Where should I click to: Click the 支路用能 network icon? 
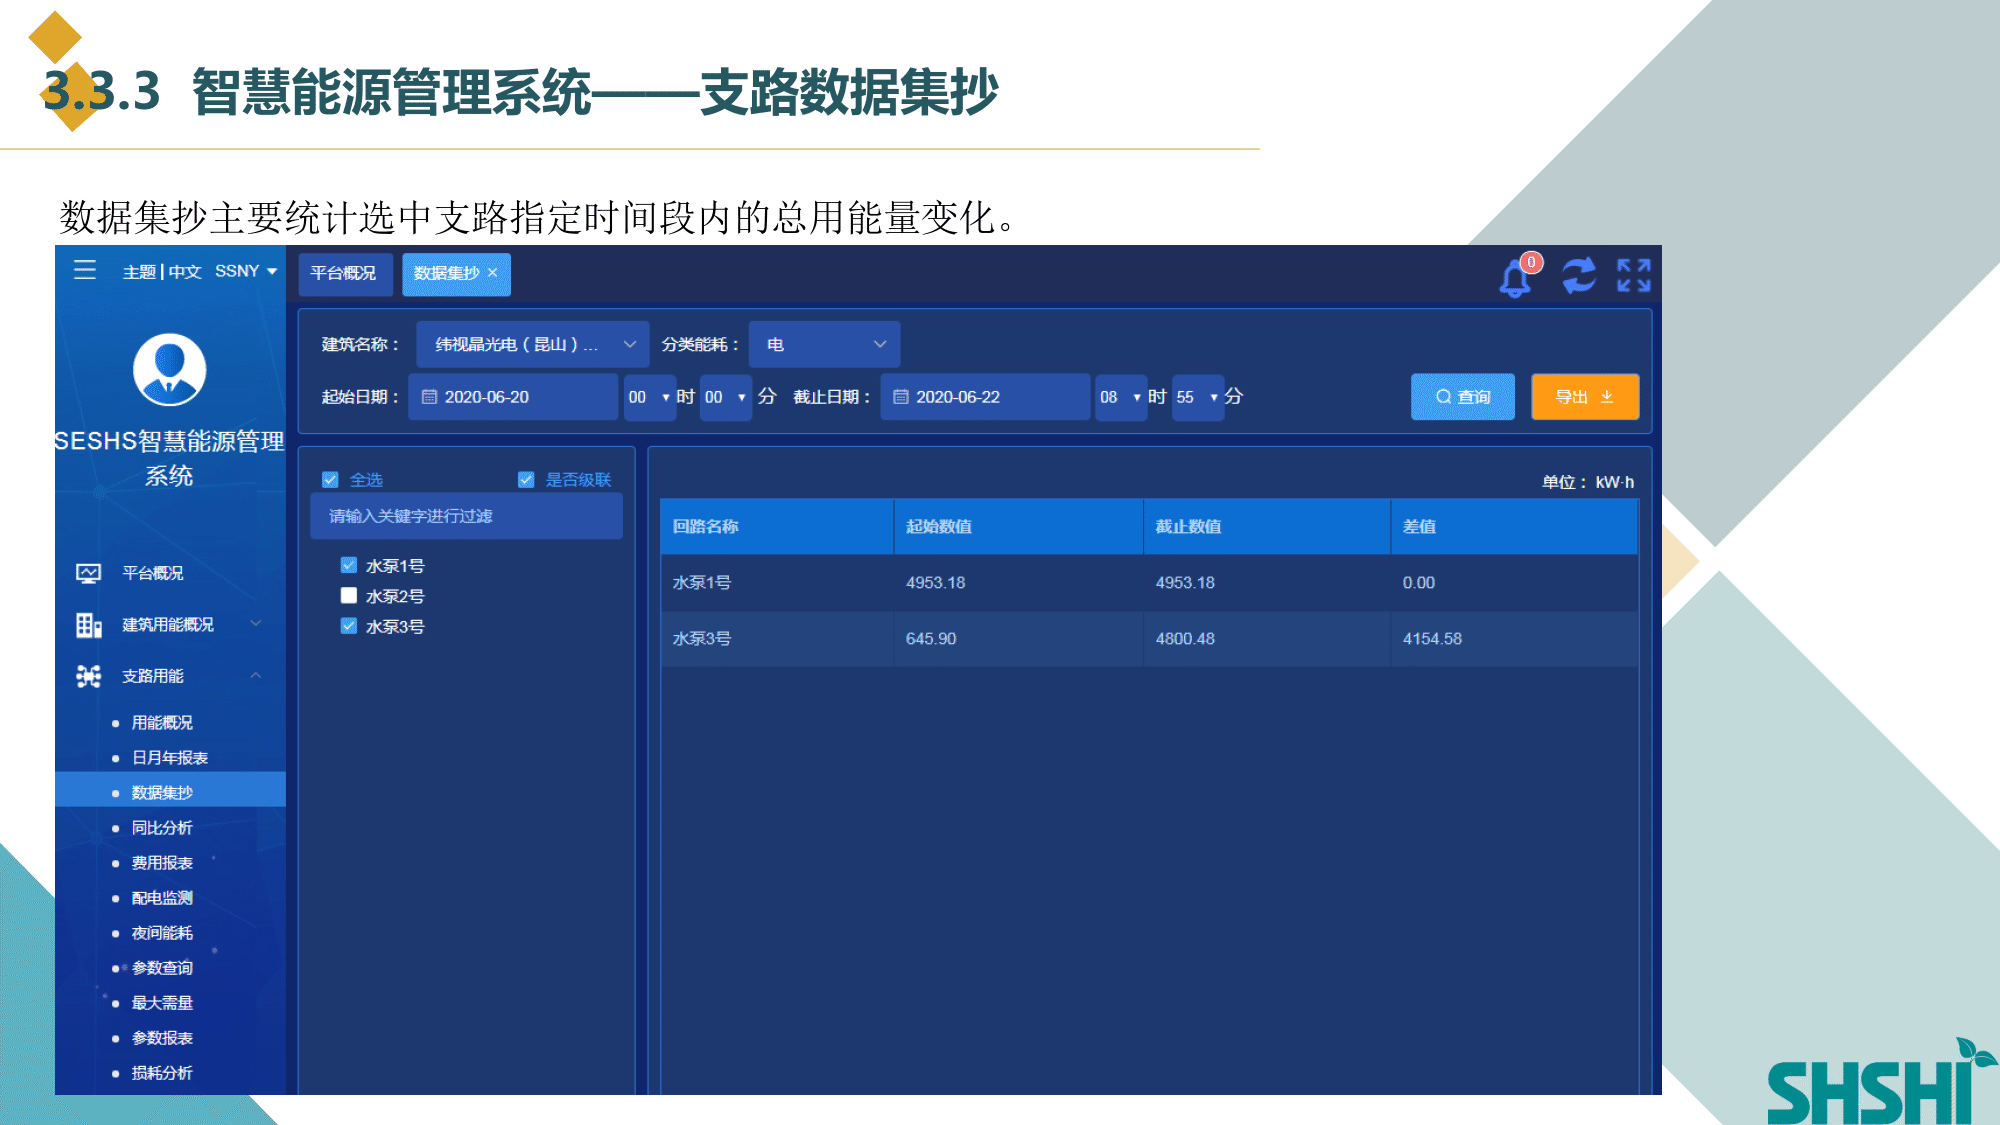pyautogui.click(x=88, y=677)
